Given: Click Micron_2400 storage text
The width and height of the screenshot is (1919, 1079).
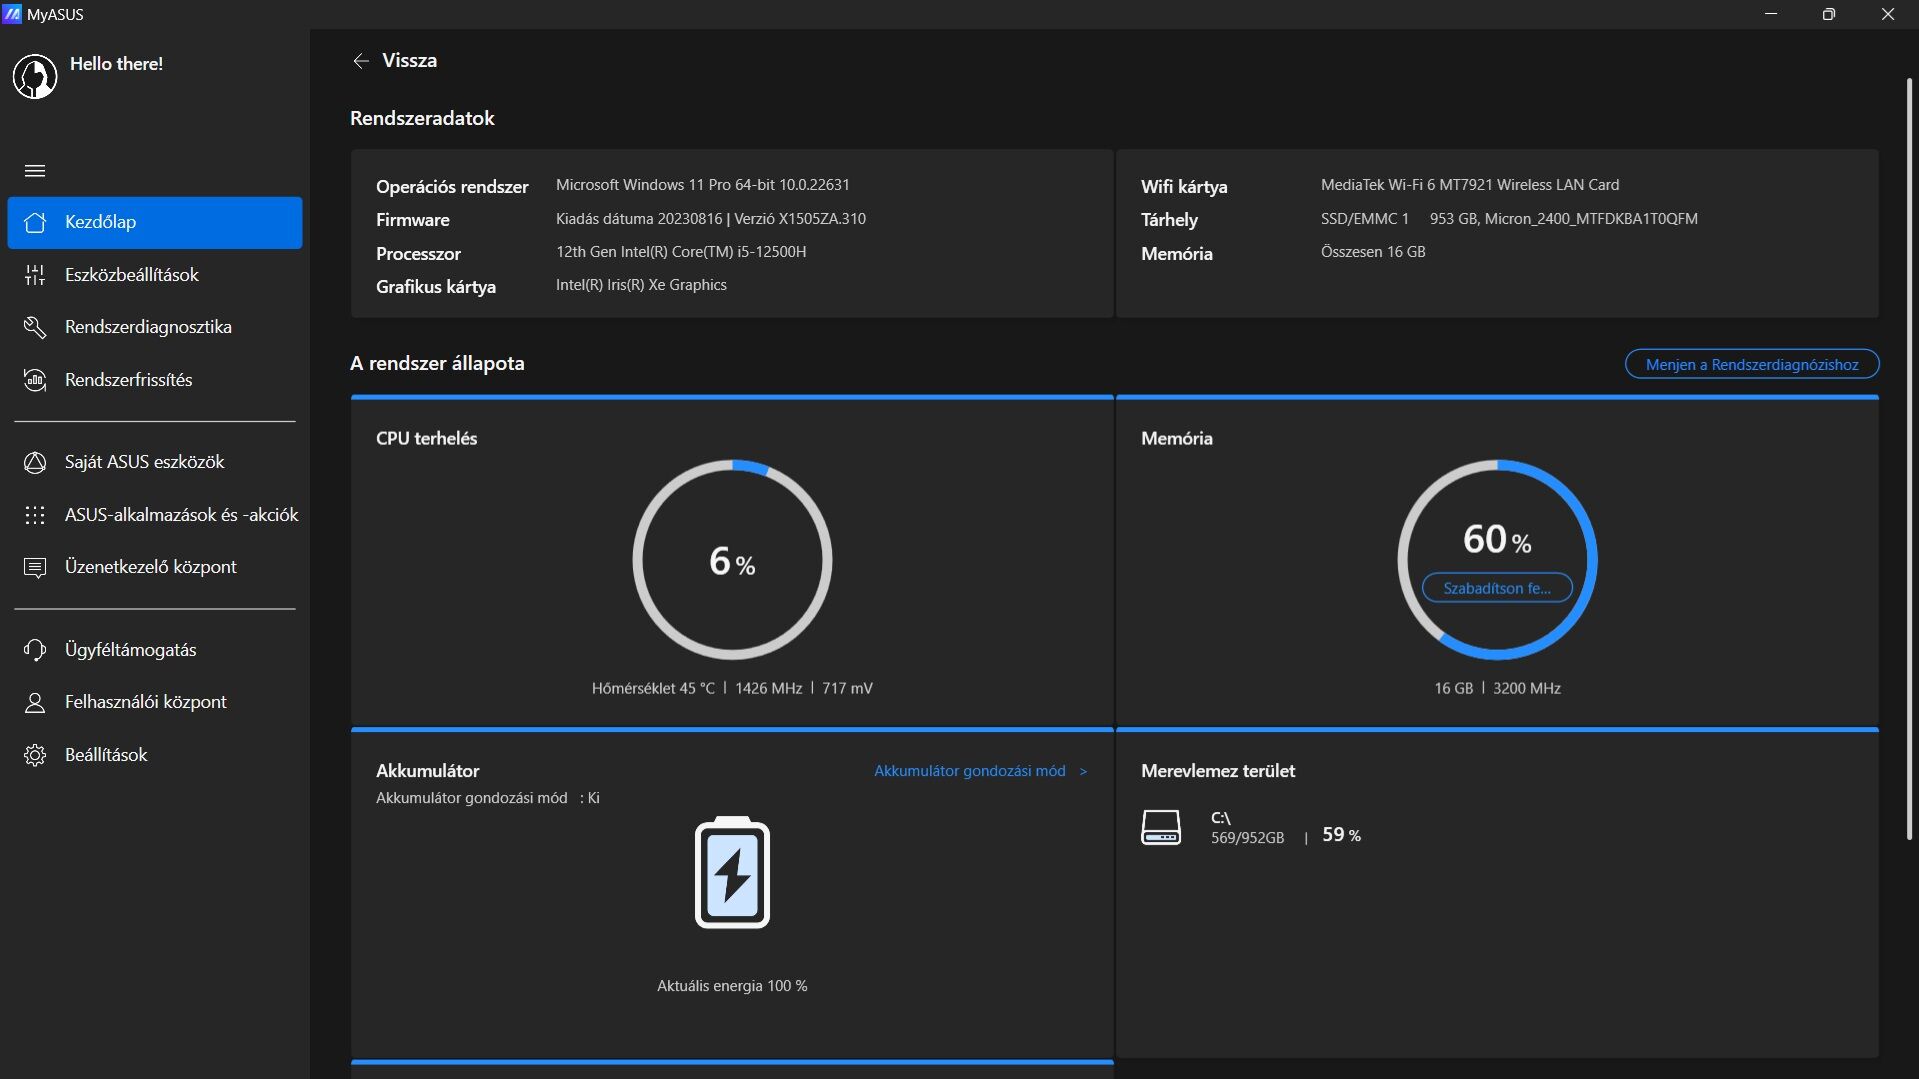Looking at the screenshot, I should [1591, 219].
